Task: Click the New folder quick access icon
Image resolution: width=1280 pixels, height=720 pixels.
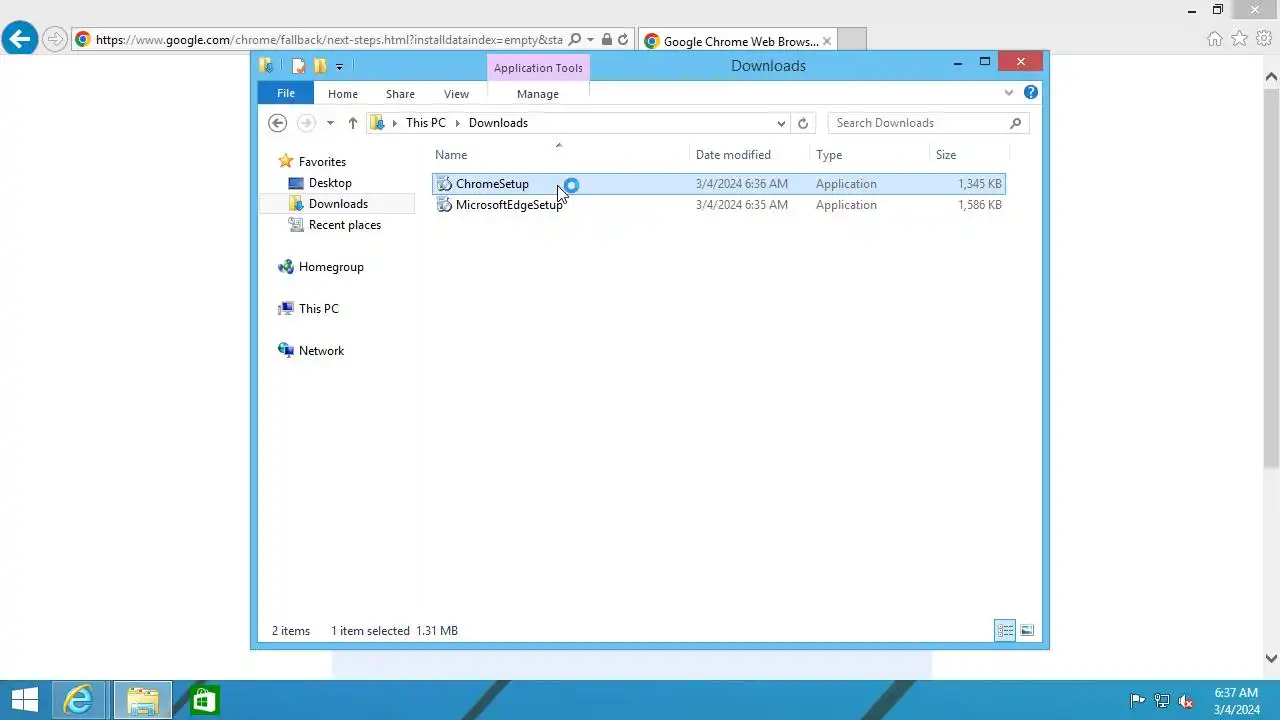Action: (x=320, y=66)
